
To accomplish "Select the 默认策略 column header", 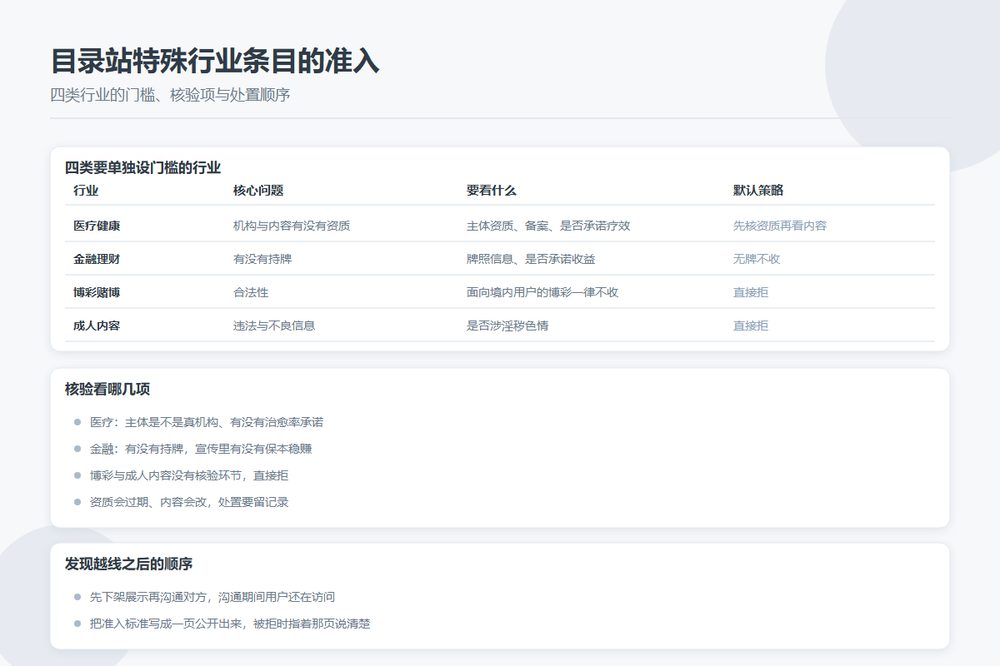I will 758,190.
